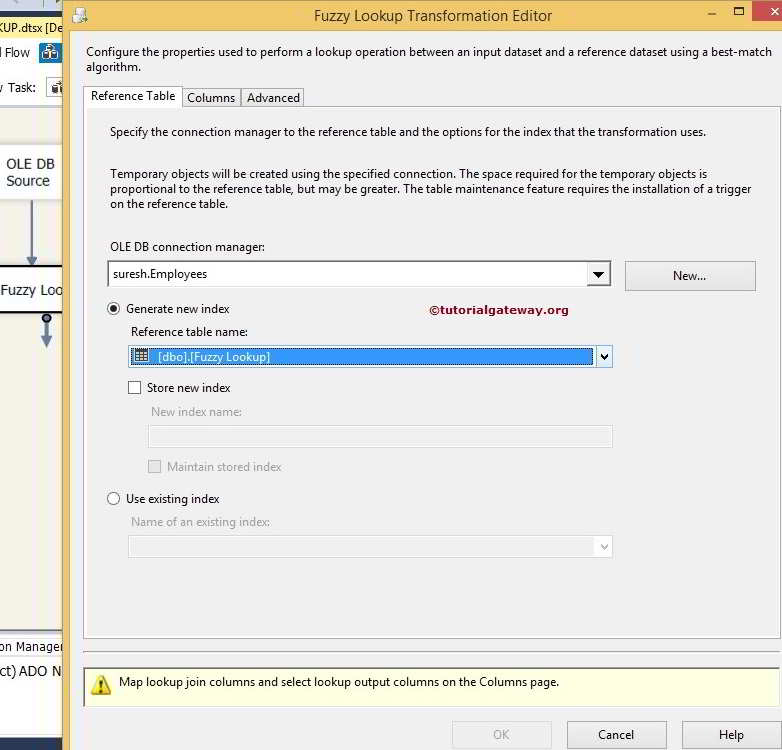Choose the Use existing index radio button

(114, 499)
